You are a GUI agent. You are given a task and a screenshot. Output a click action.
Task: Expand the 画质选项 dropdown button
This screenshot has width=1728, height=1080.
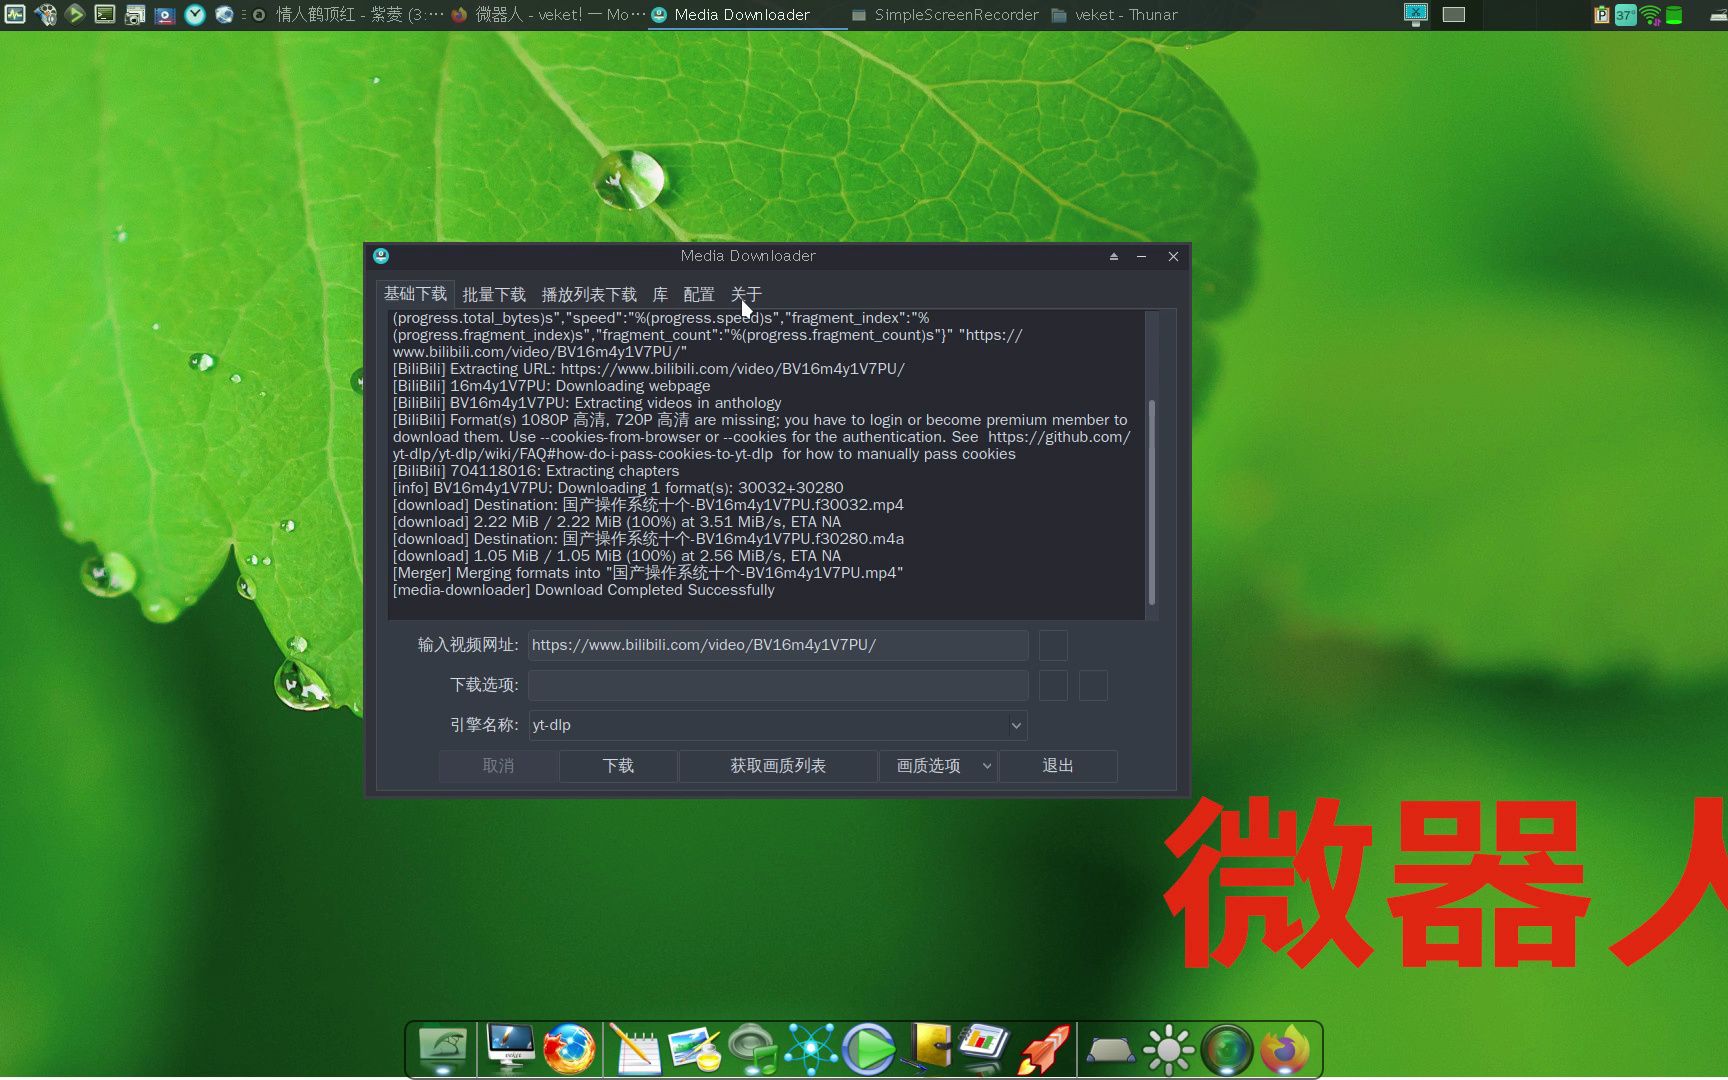coord(938,765)
